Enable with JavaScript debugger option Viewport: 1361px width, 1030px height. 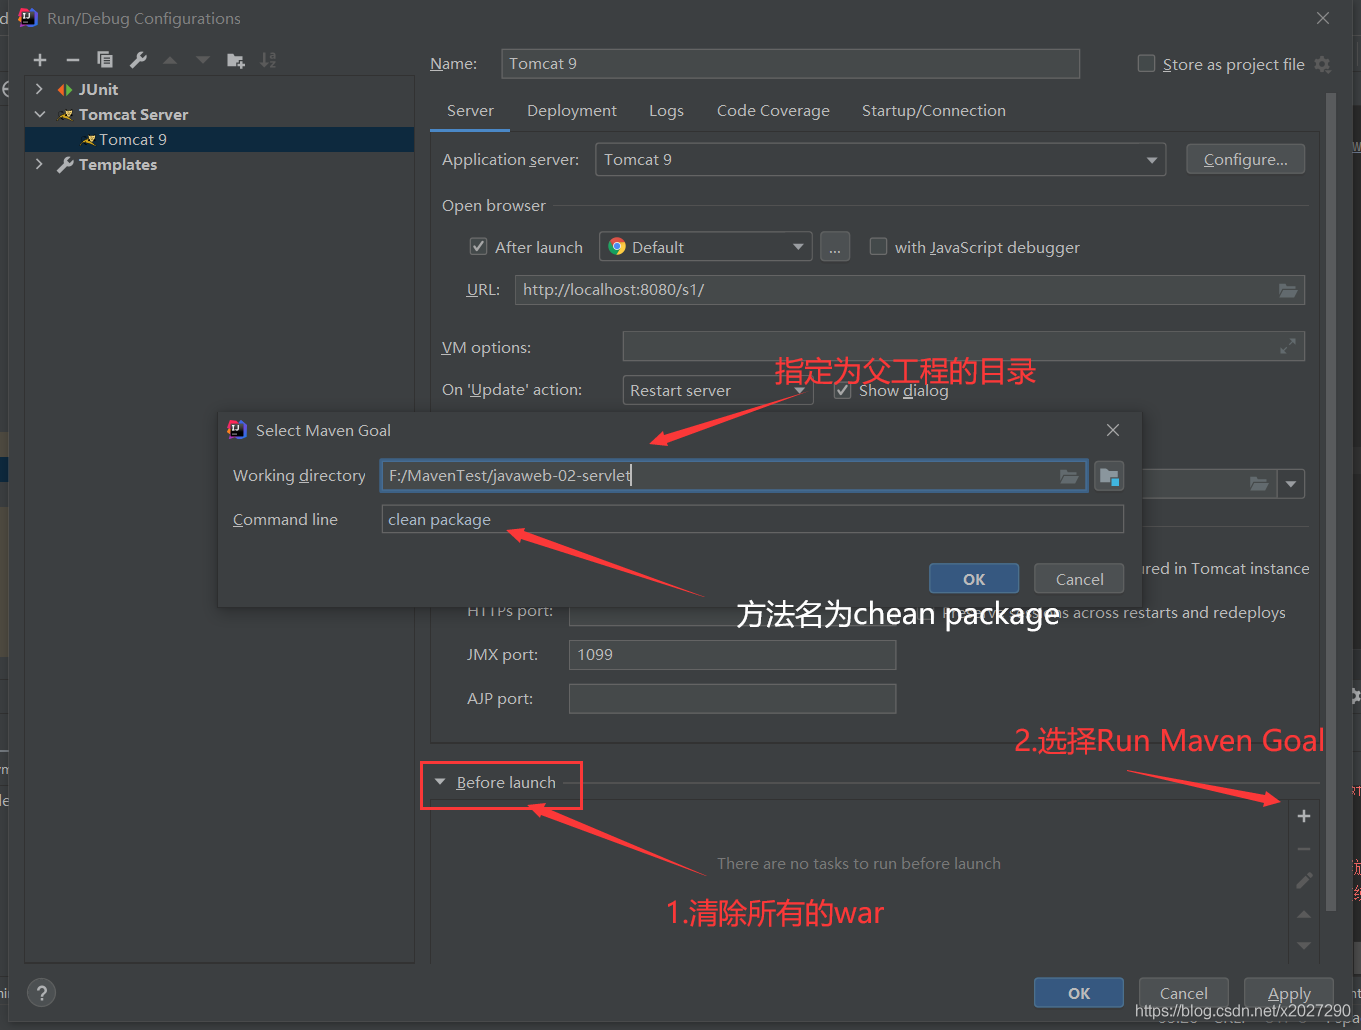pos(879,247)
